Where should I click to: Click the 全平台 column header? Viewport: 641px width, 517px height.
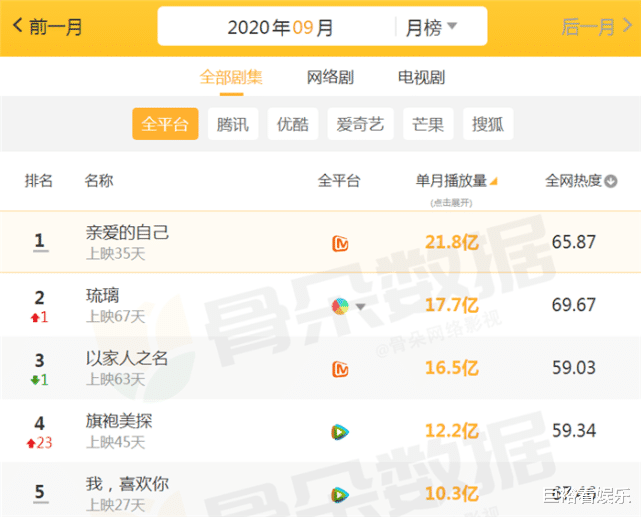pos(339,180)
